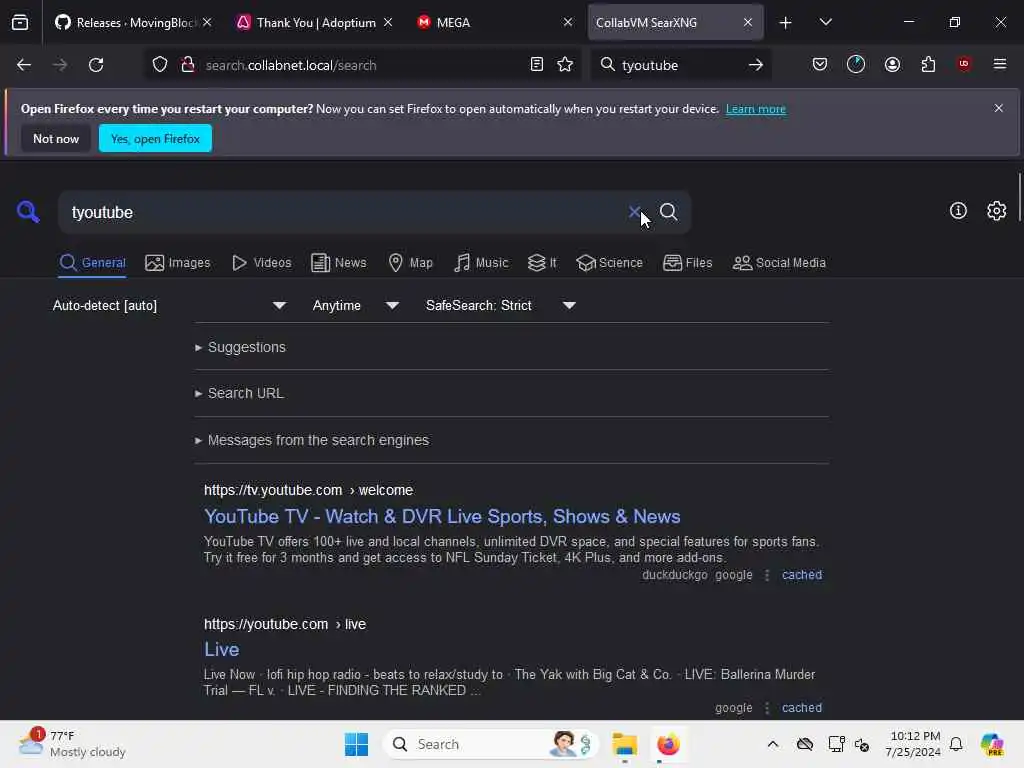1024x768 pixels.
Task: Switch to the Music category
Action: point(481,263)
